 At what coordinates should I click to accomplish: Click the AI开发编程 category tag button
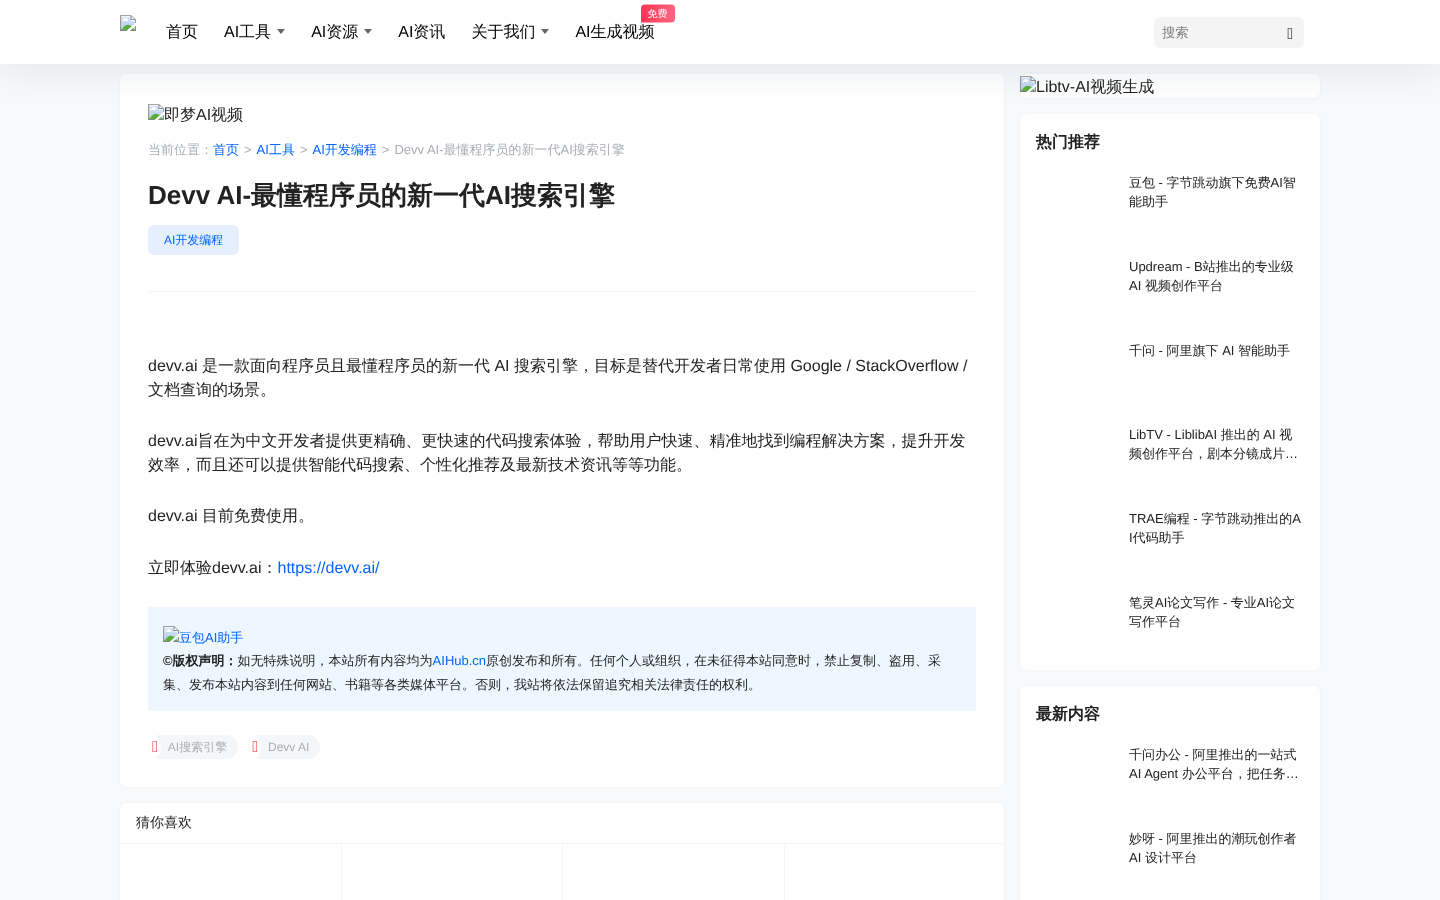point(193,240)
